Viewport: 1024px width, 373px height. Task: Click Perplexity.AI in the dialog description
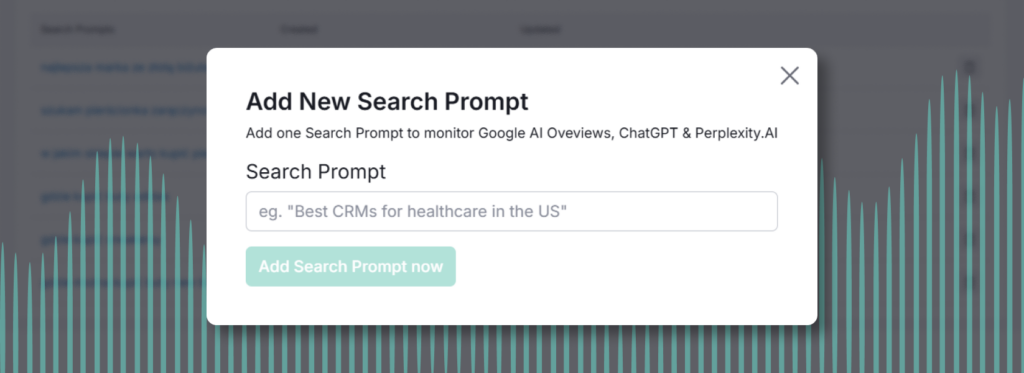pos(736,133)
